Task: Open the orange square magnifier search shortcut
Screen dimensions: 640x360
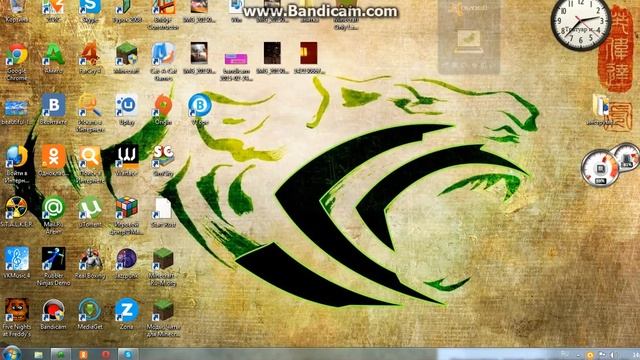Action: click(90, 157)
